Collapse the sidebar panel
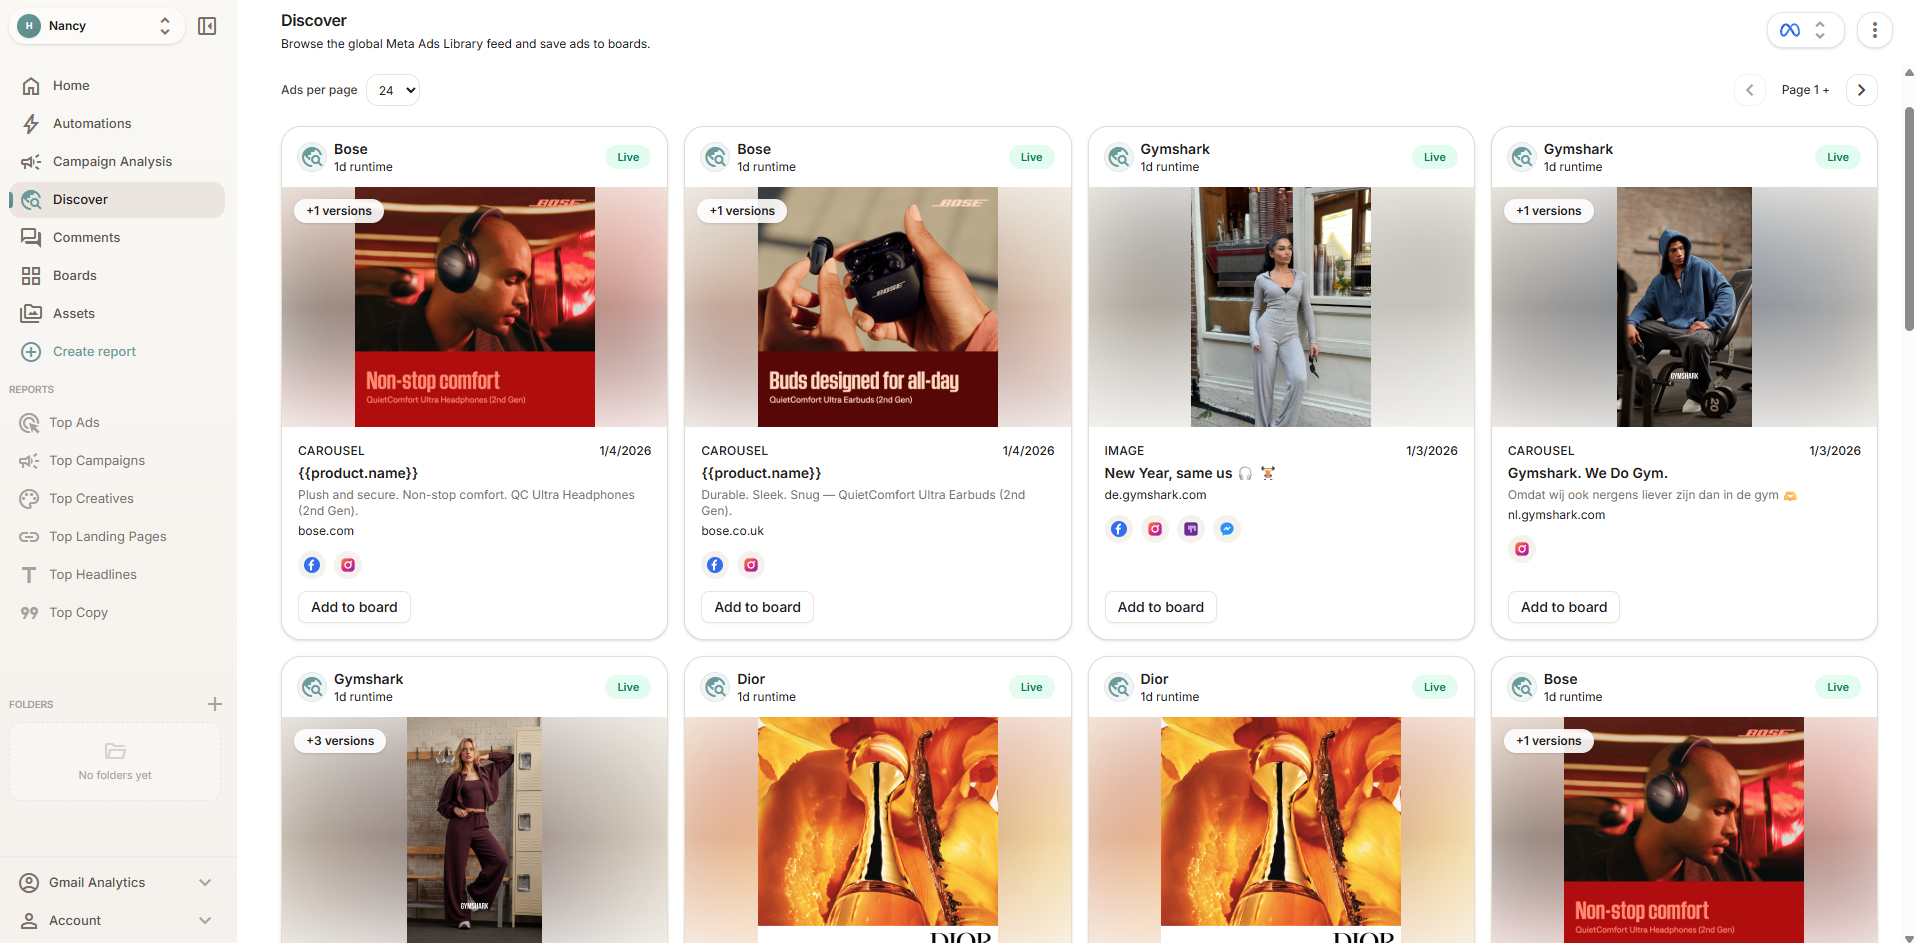 [207, 25]
